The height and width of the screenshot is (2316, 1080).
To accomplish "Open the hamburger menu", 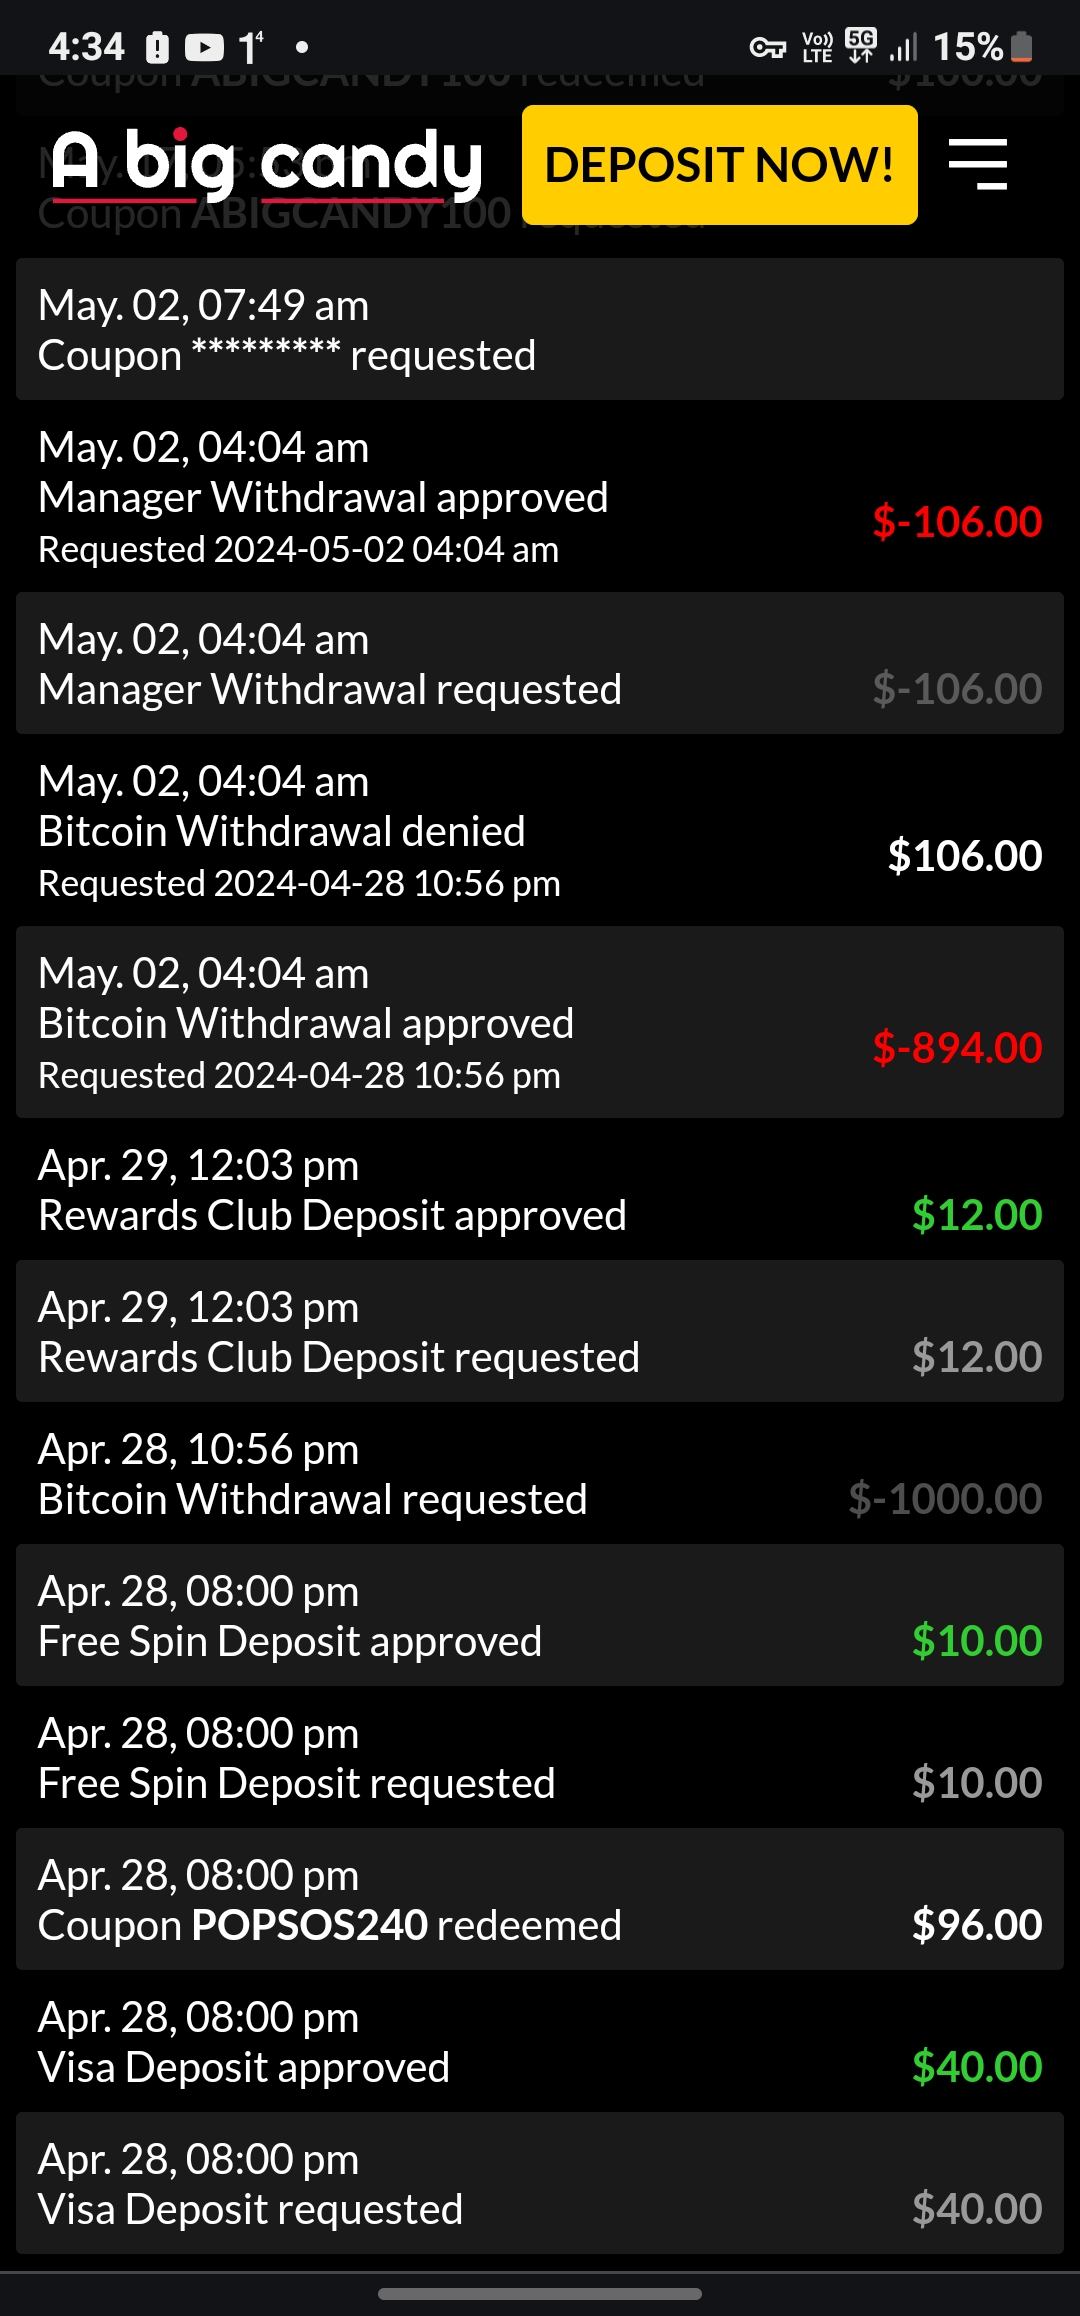I will tap(977, 165).
